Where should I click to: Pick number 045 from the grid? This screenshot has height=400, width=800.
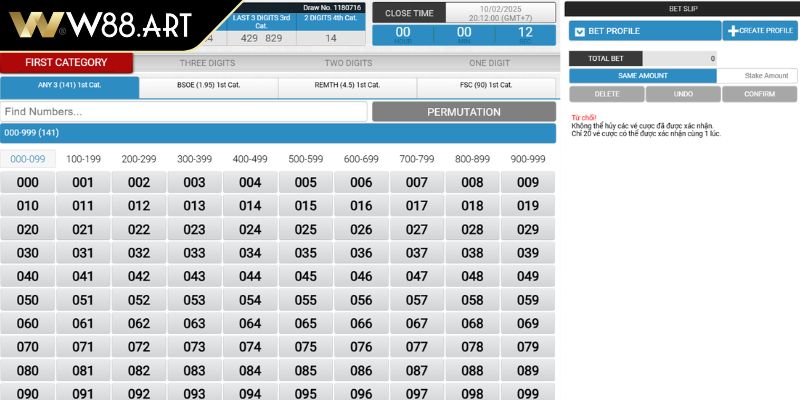pos(305,276)
